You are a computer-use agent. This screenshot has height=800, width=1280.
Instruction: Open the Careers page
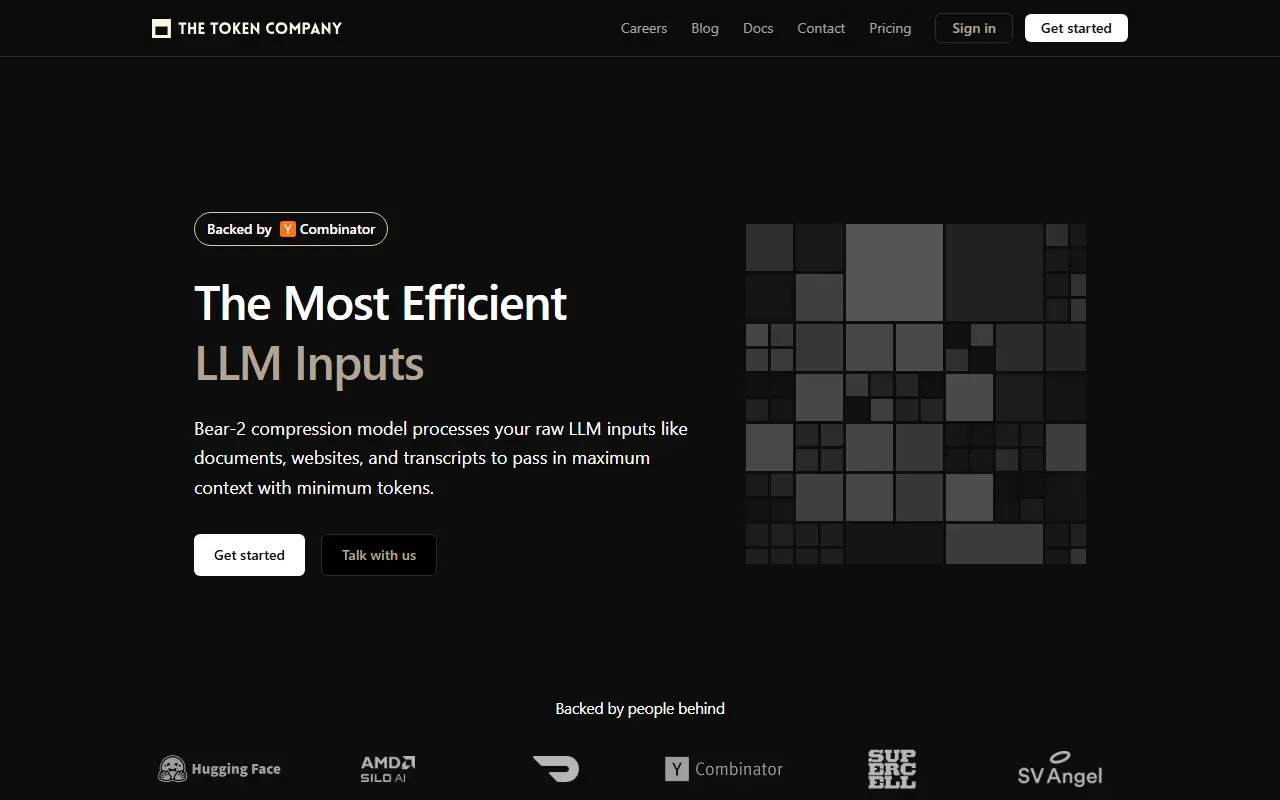pyautogui.click(x=644, y=28)
